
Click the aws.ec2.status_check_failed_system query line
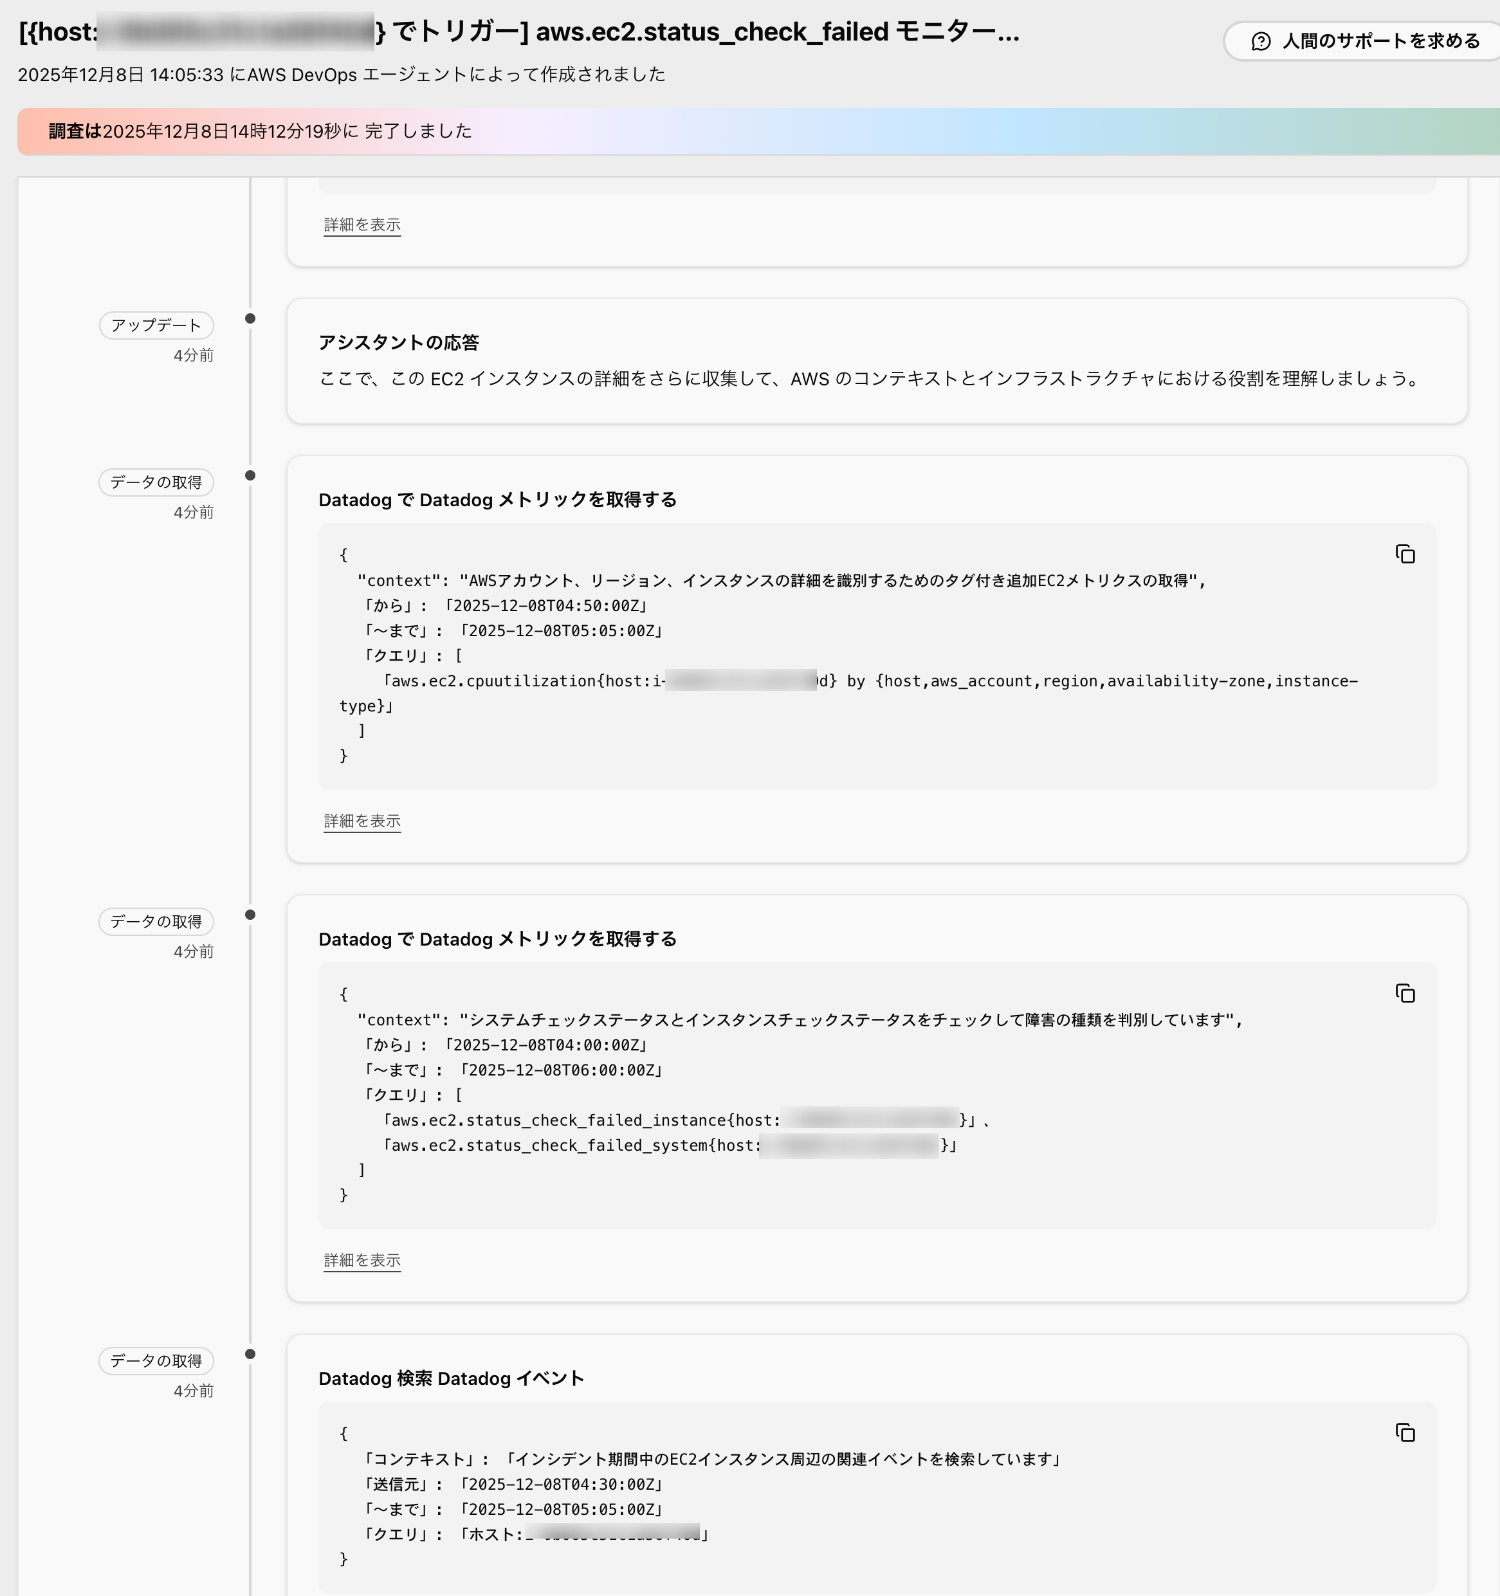(670, 1146)
